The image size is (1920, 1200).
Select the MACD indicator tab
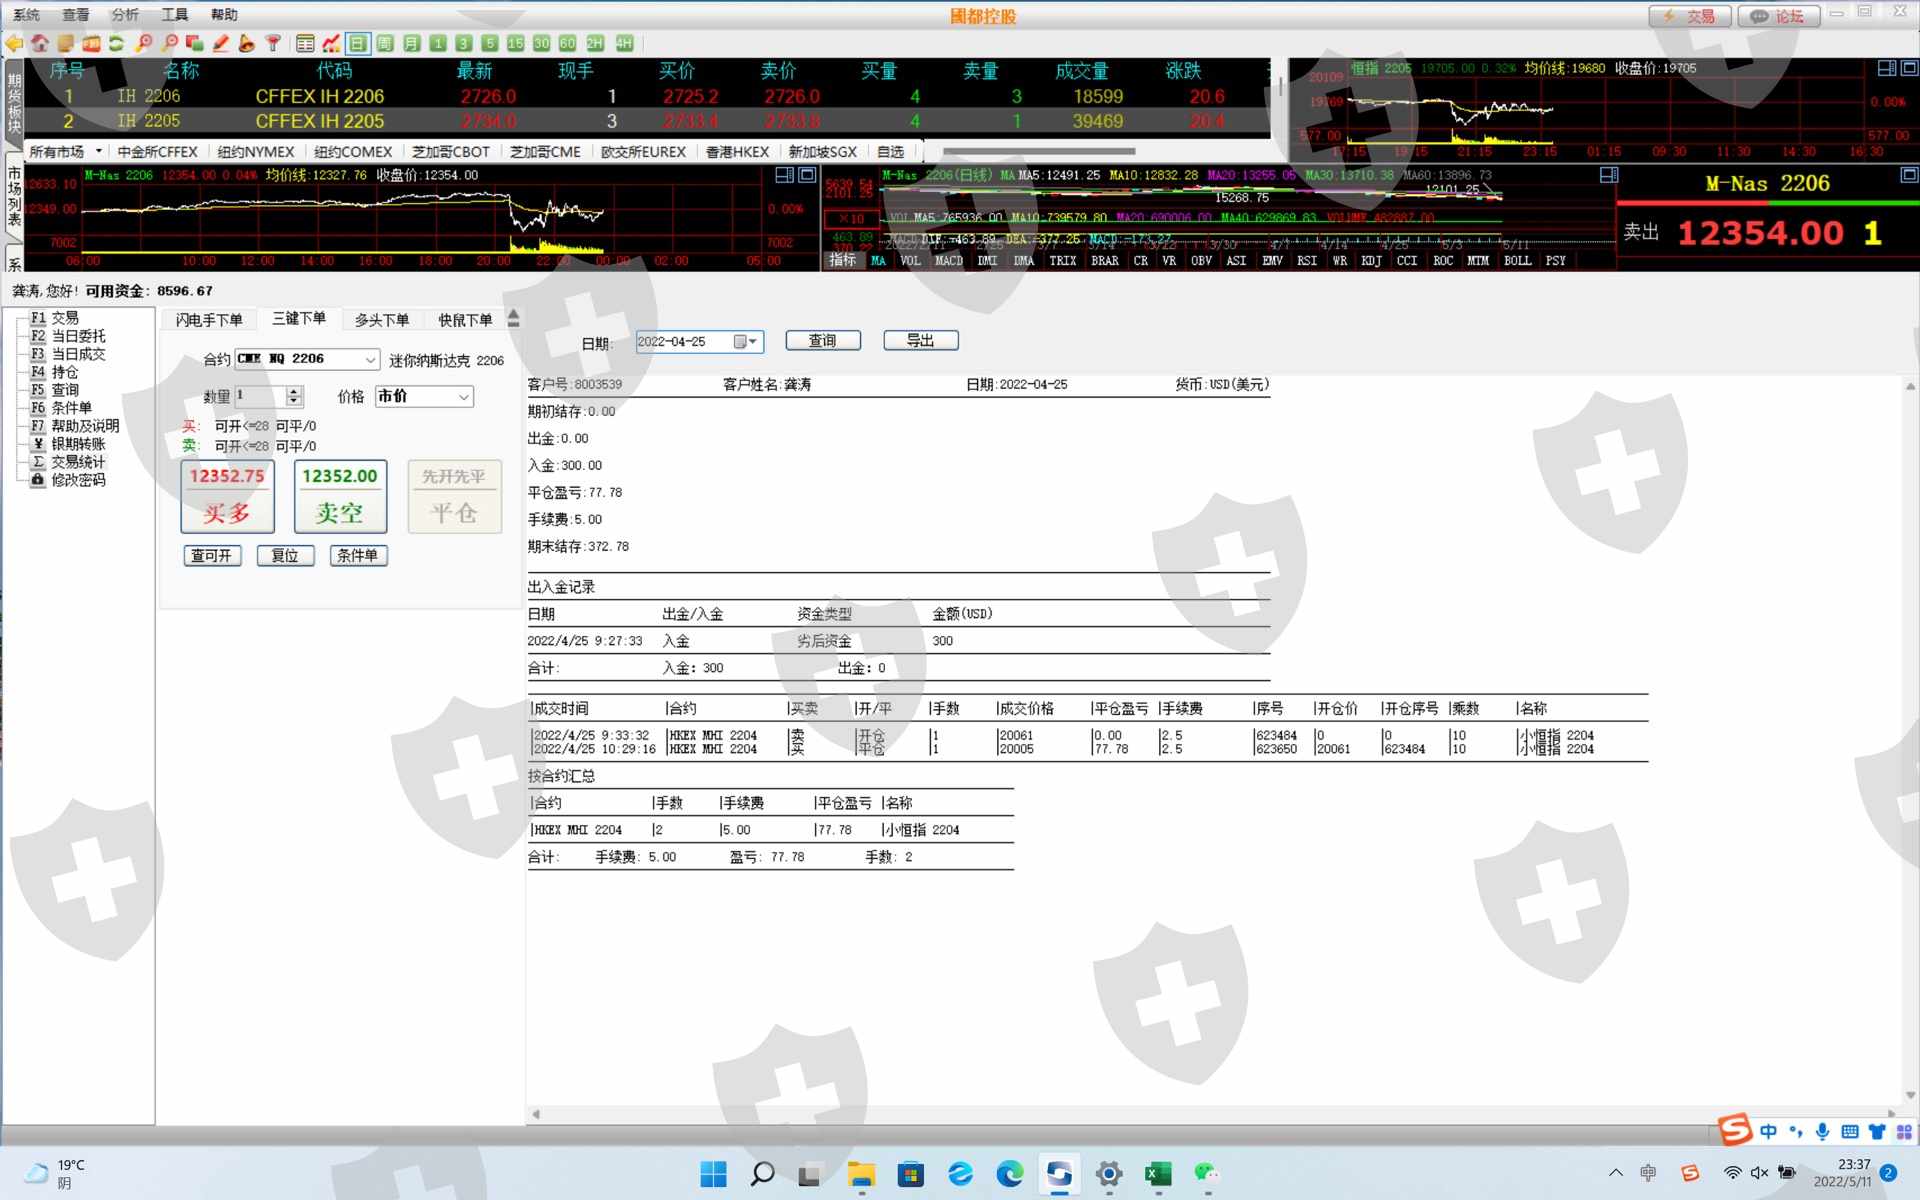click(948, 261)
